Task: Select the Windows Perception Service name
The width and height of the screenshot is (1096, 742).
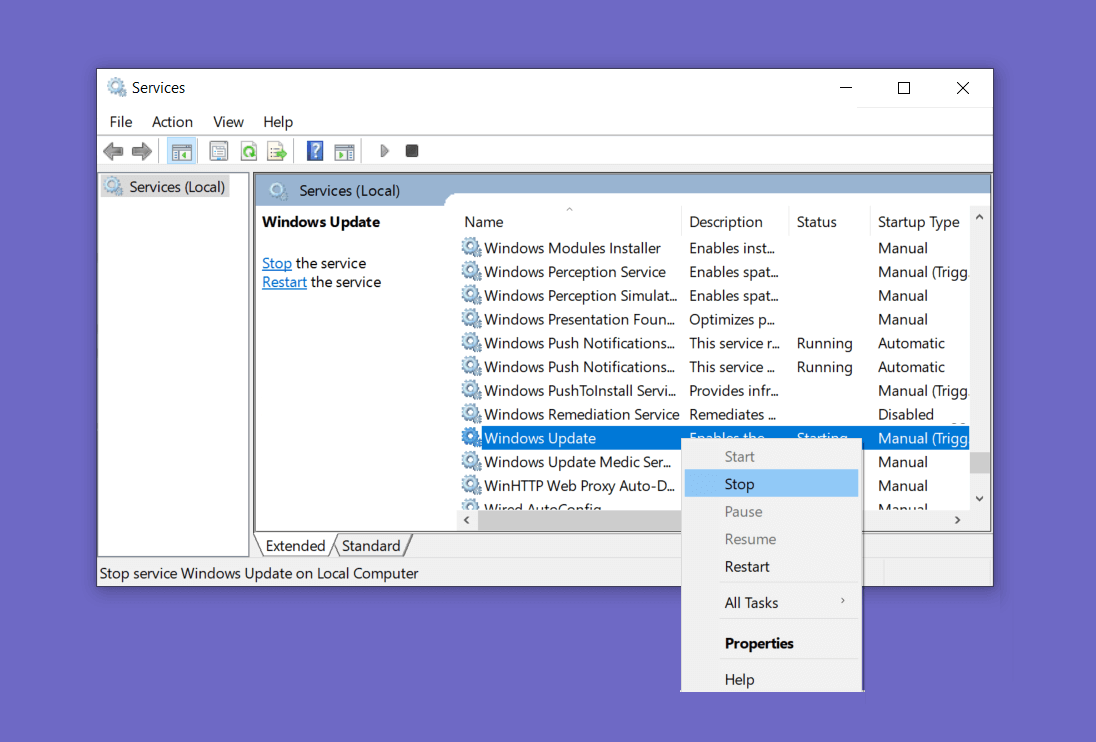Action: (x=575, y=272)
